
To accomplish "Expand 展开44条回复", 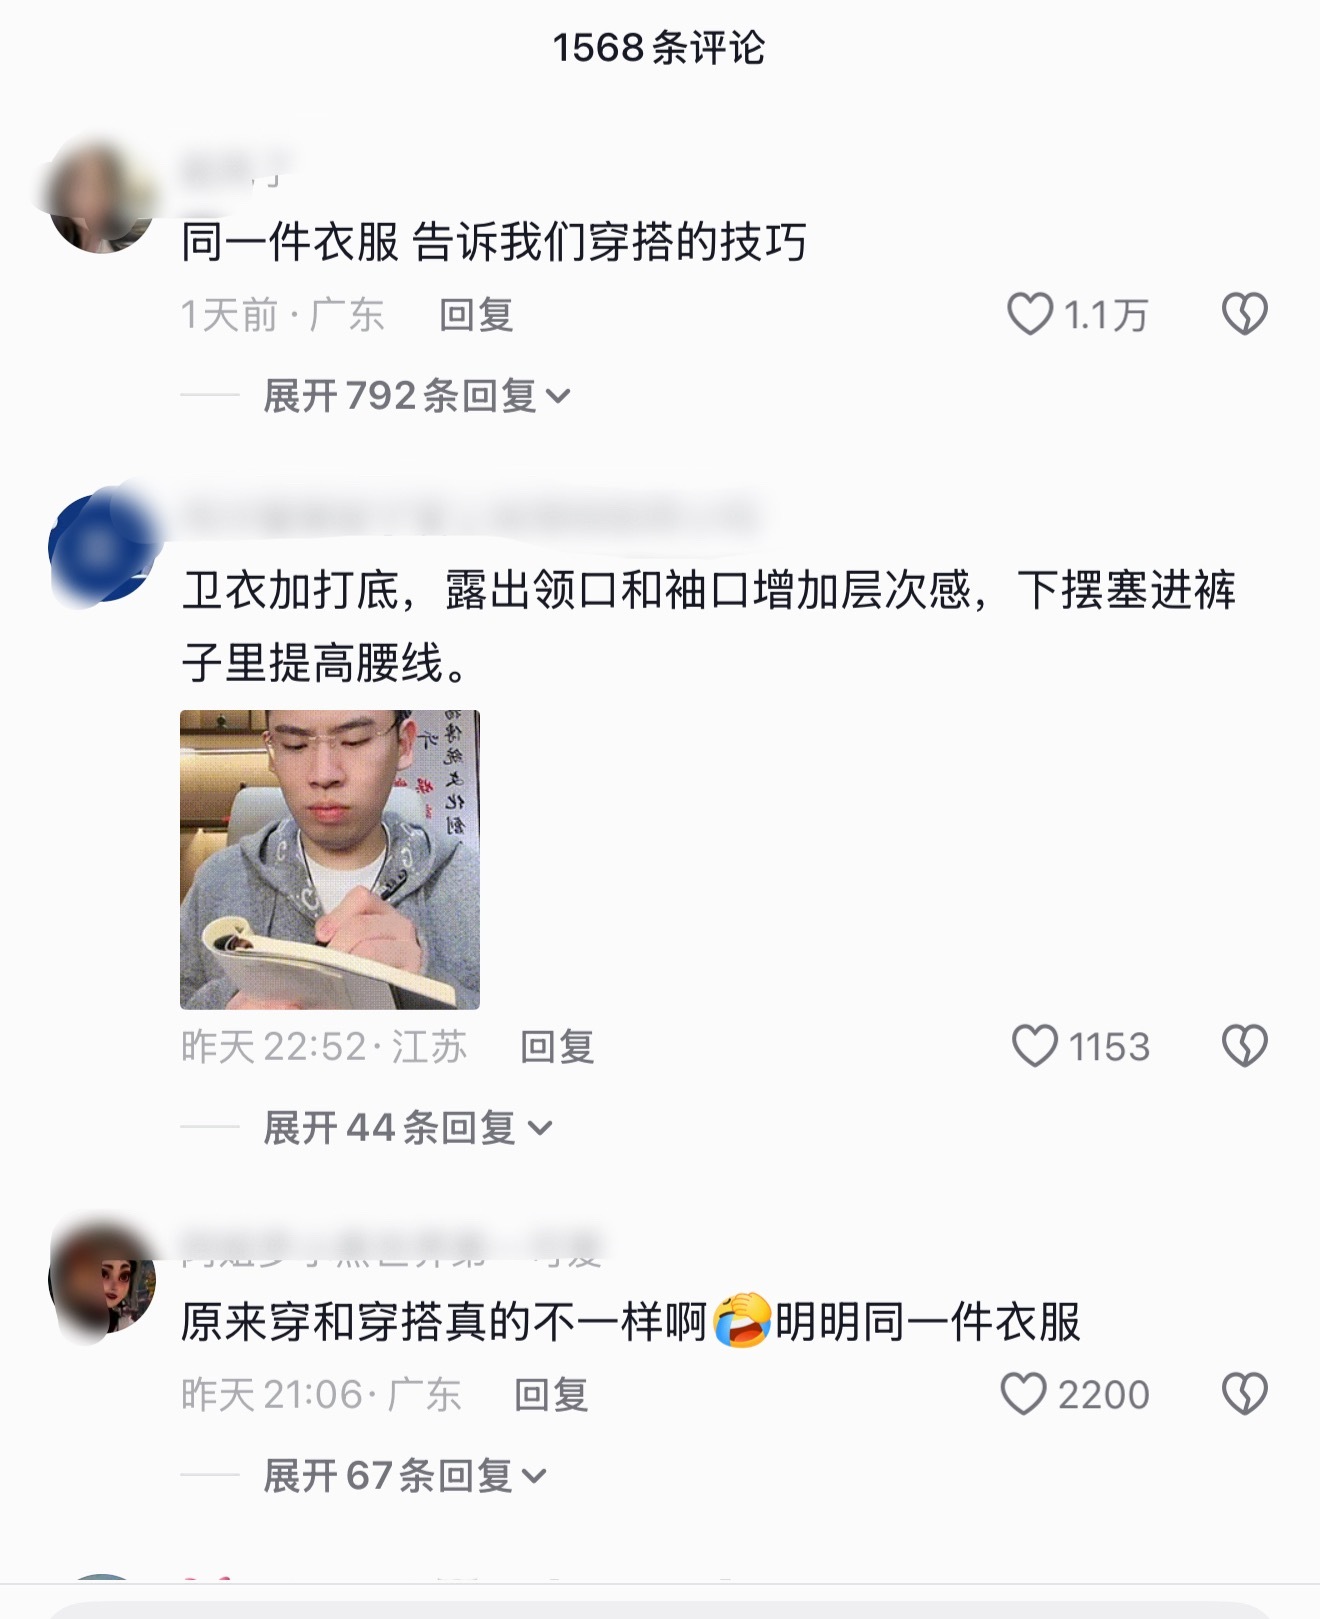I will click(408, 1128).
